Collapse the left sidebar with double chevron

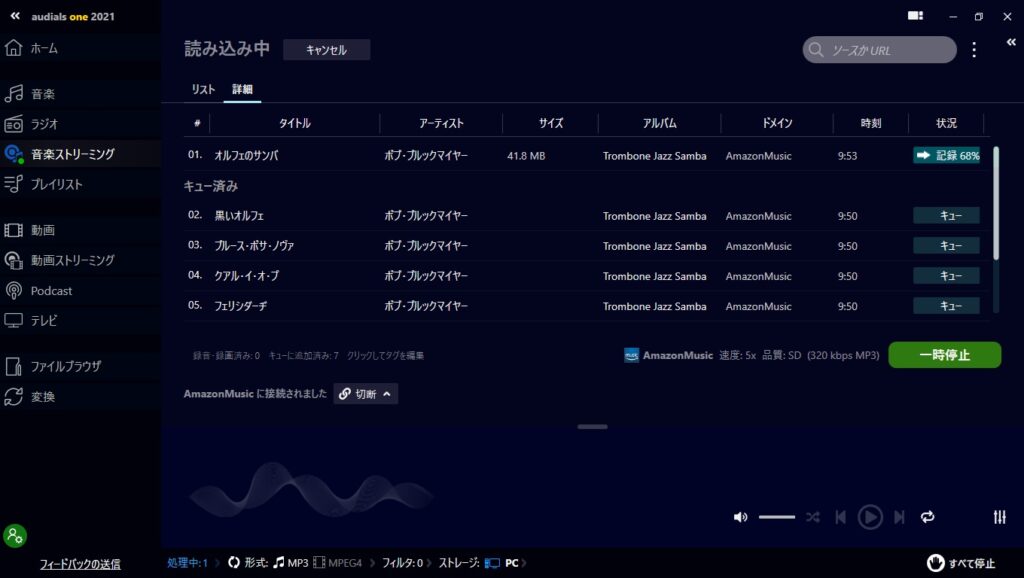tap(15, 16)
